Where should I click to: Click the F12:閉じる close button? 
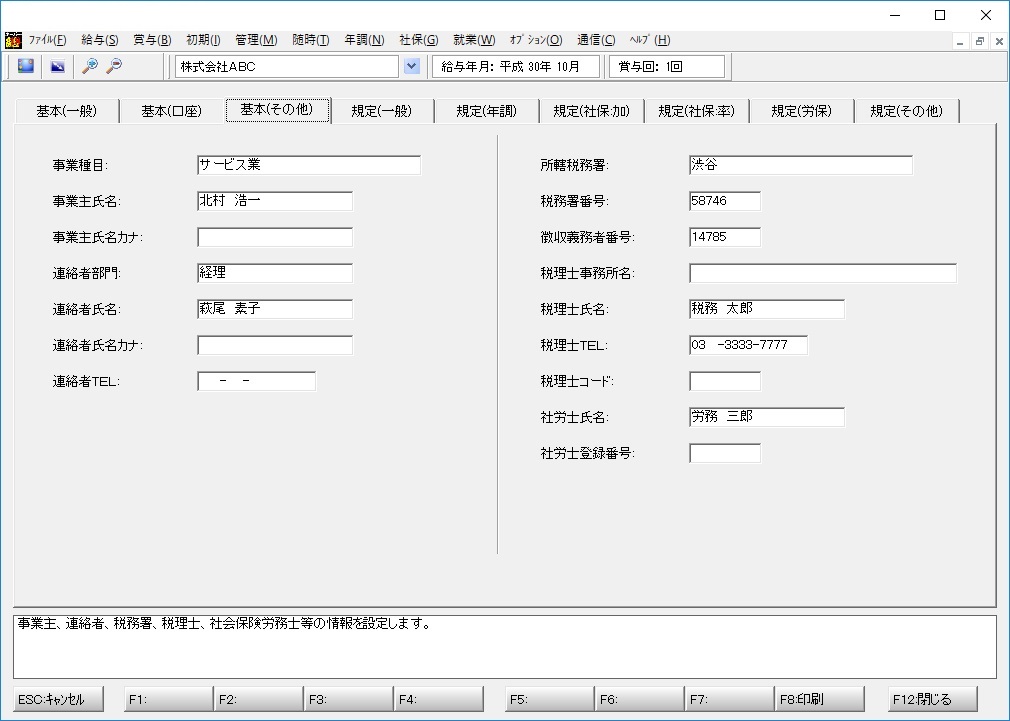point(933,699)
